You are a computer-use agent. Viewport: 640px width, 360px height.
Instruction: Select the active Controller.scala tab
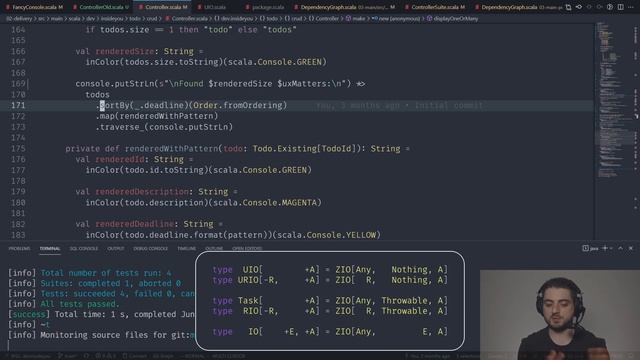tap(163, 7)
